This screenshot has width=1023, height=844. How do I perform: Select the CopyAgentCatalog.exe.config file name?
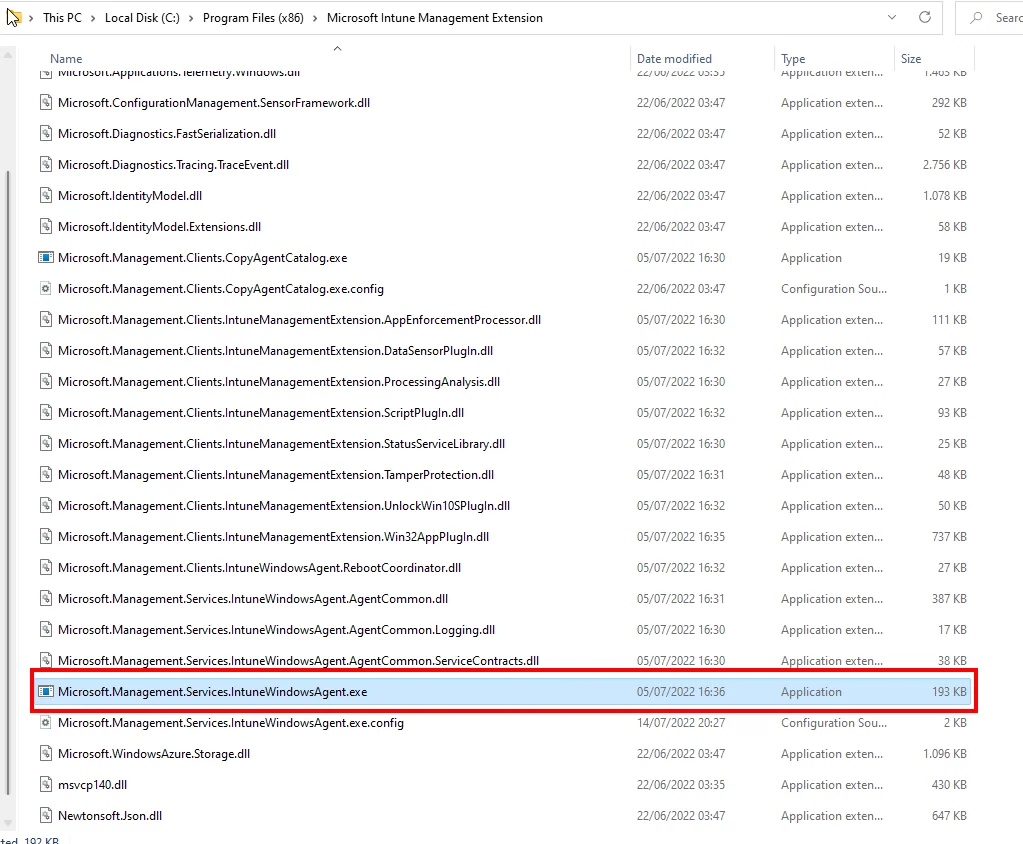coord(221,288)
